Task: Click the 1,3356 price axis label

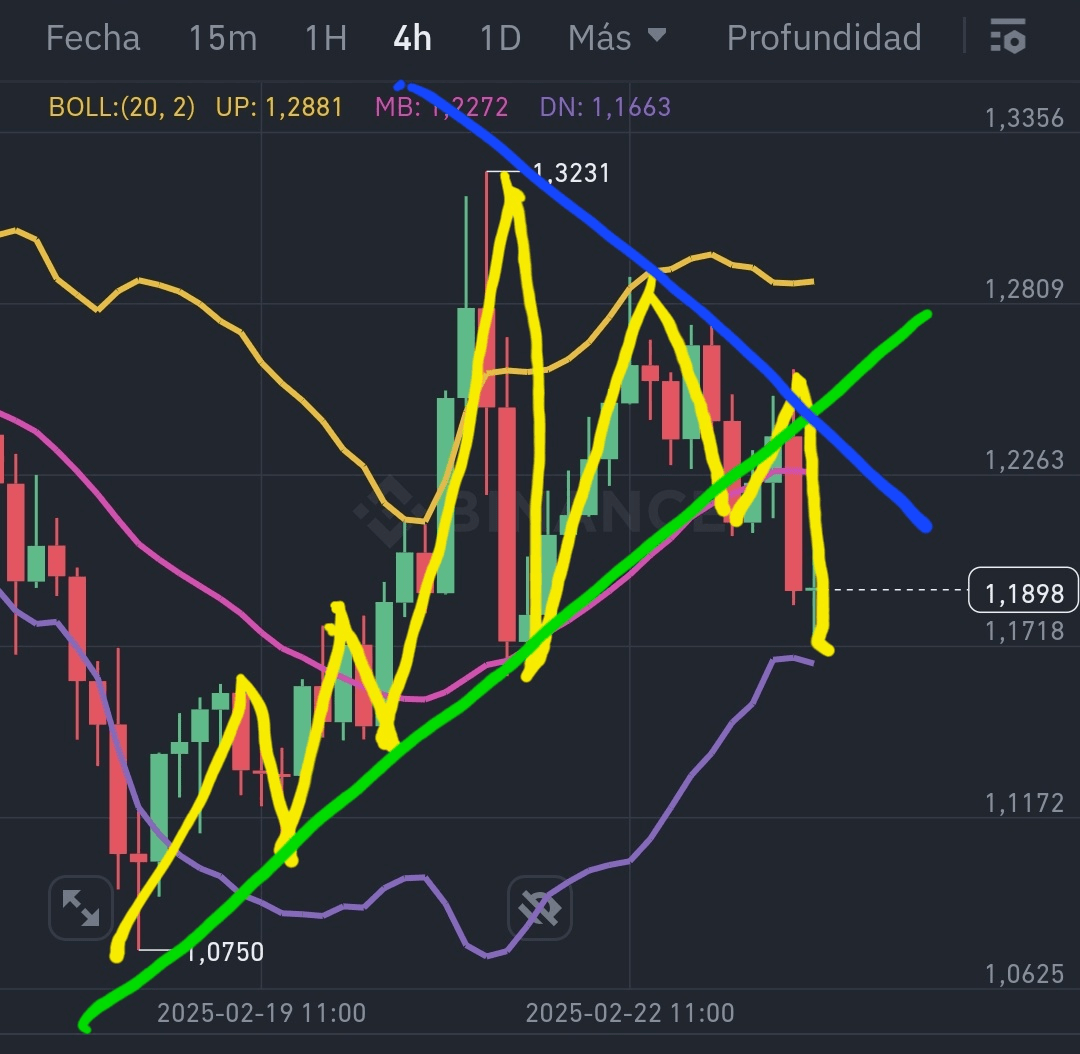Action: point(1024,118)
